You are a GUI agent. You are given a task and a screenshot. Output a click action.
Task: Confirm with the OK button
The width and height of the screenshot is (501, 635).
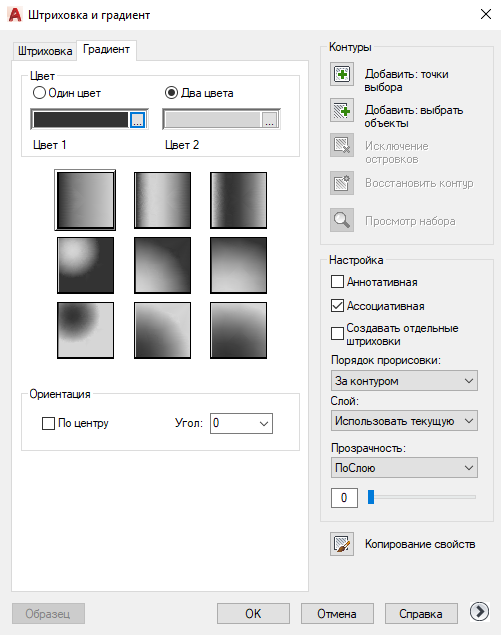(x=253, y=614)
